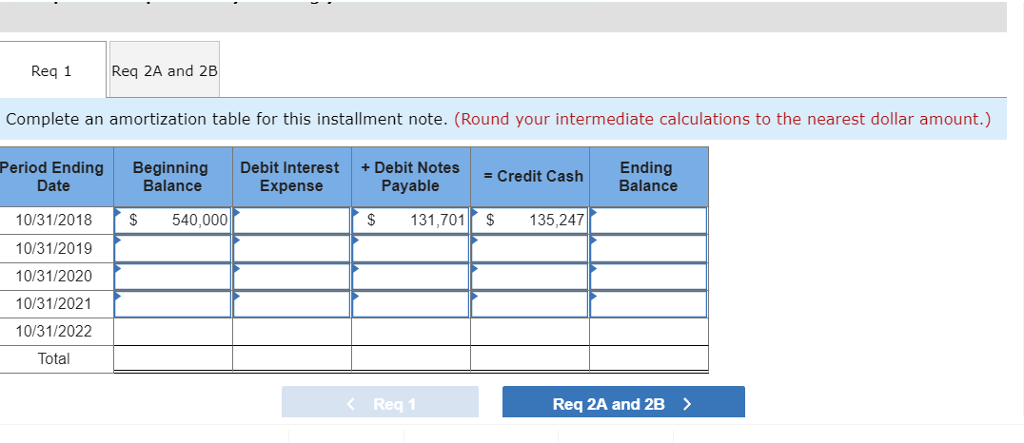Screen dimensions: 1024x443
Task: Click the 10/31/2022 period date
Action: coord(54,331)
